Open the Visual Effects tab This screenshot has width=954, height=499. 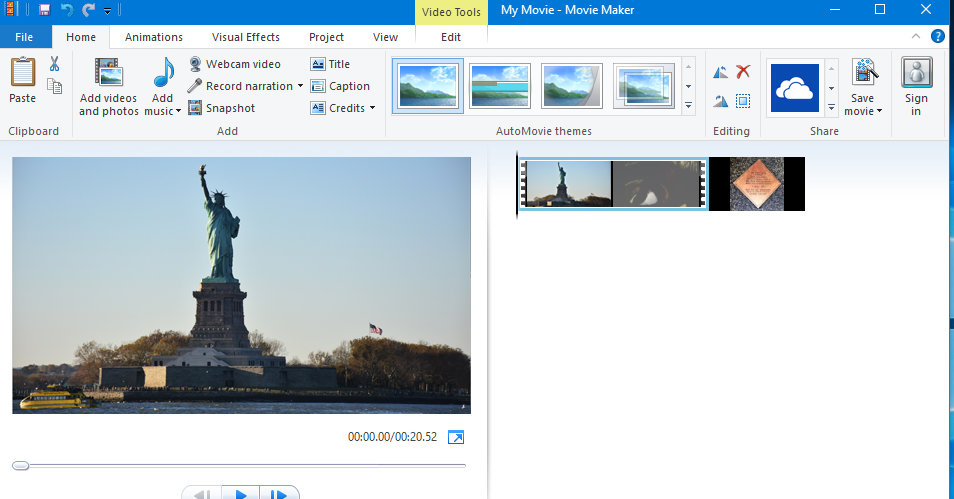[246, 37]
